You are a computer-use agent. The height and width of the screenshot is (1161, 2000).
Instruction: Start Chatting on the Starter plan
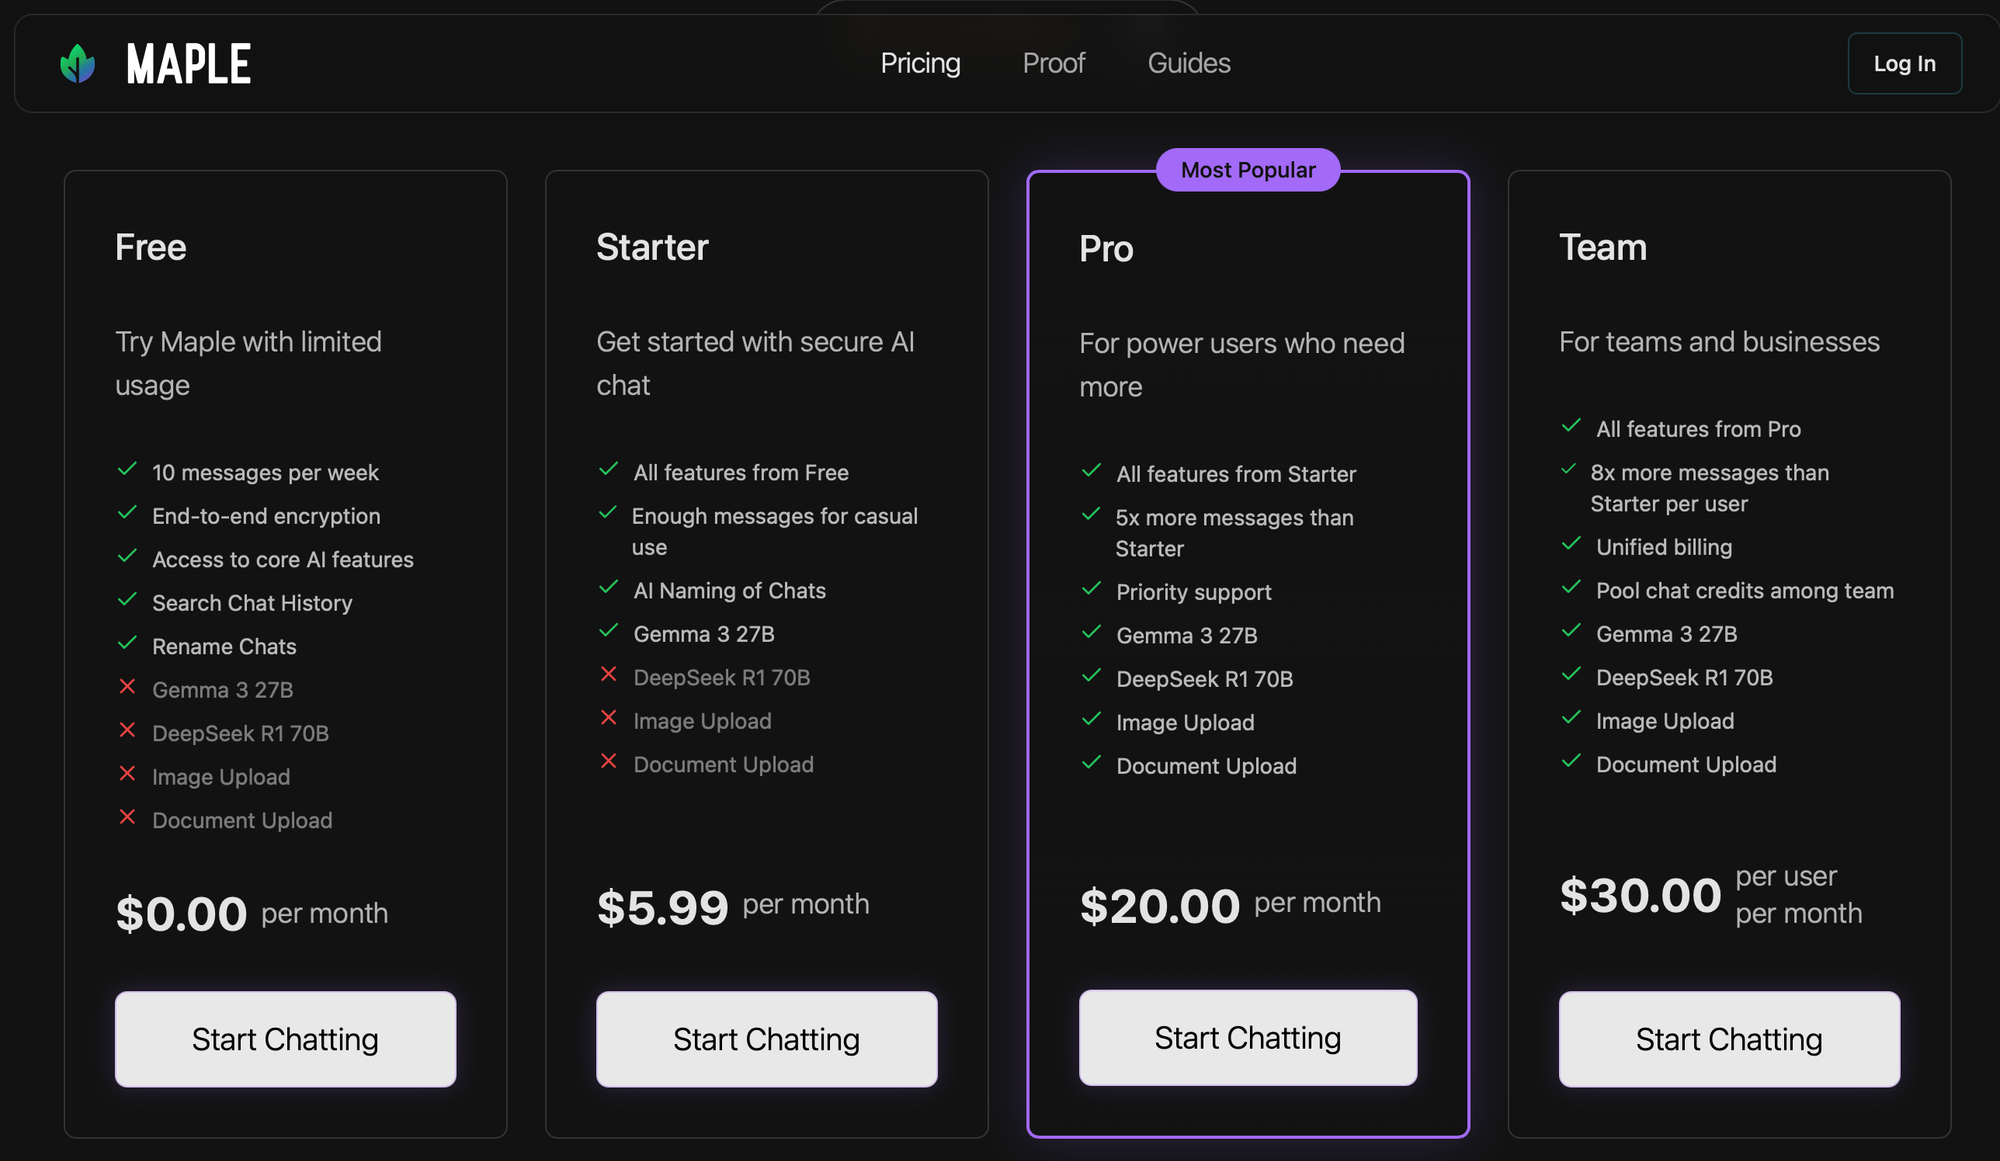point(766,1039)
